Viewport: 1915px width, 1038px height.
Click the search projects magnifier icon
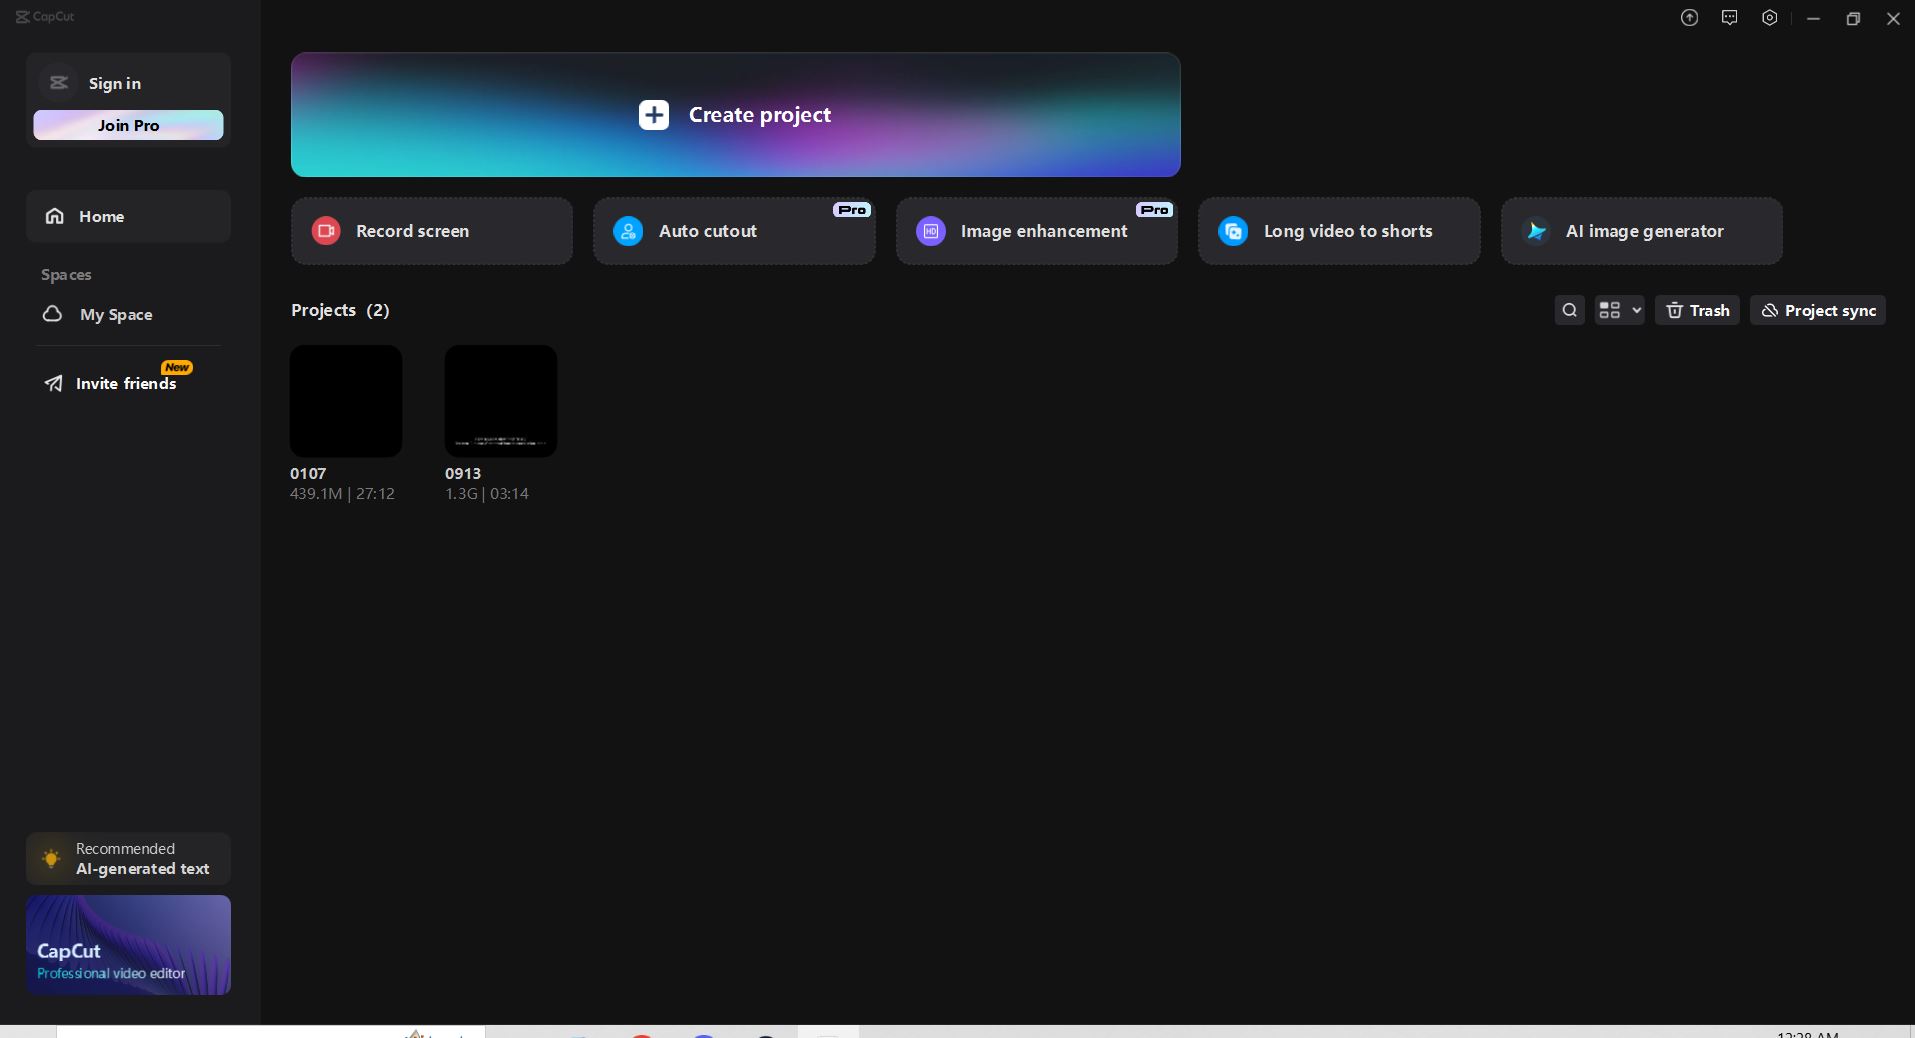[1569, 310]
